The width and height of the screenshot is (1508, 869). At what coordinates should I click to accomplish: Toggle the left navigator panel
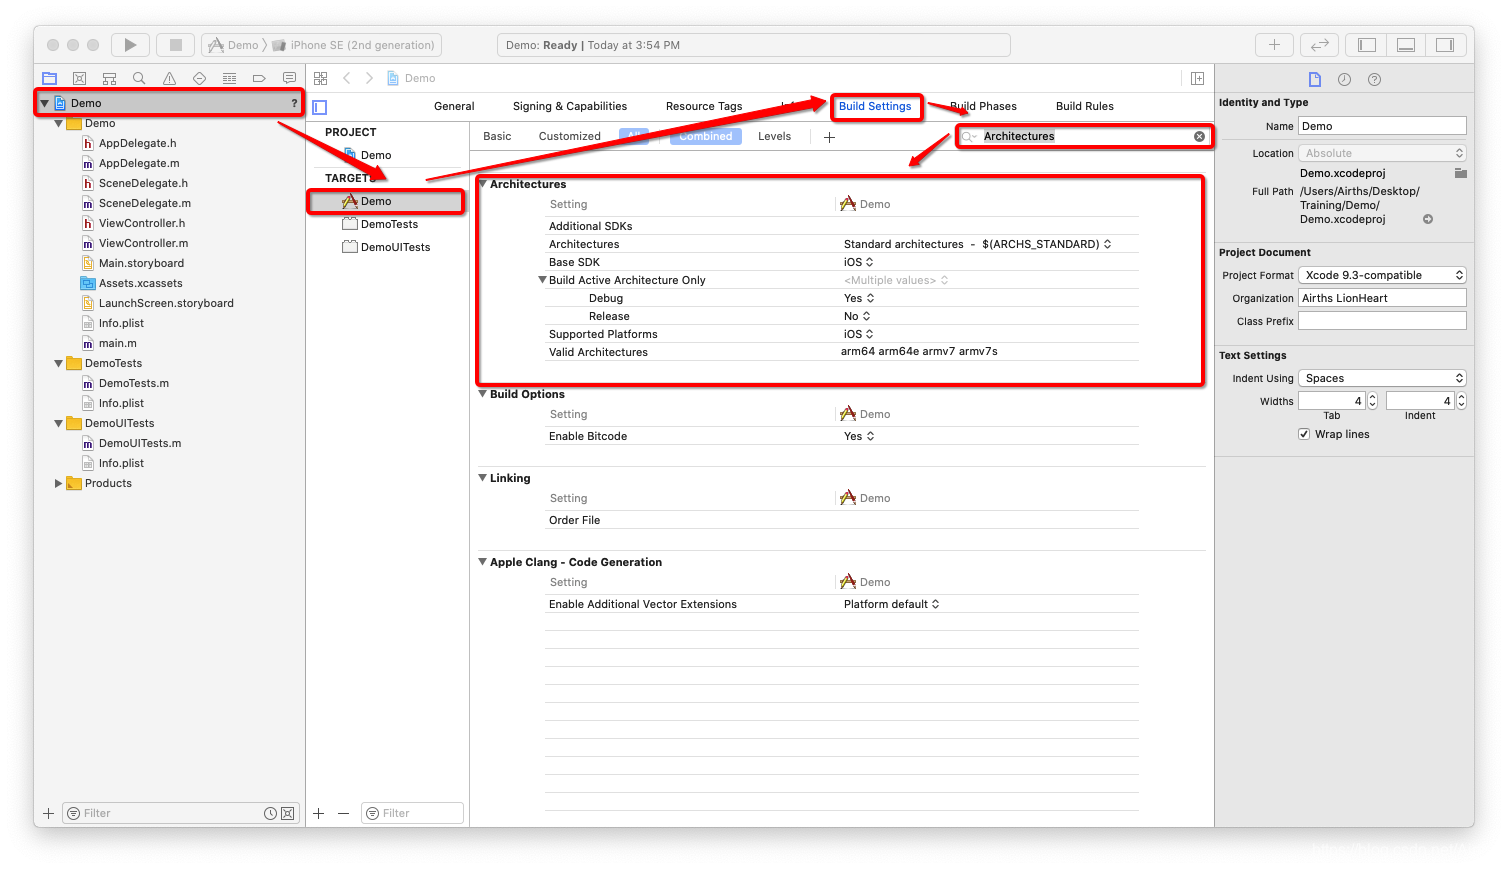pos(1367,45)
